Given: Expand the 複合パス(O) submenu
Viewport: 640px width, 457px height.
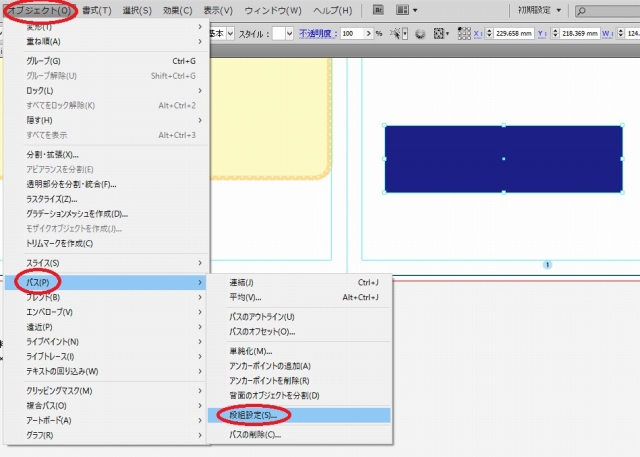Looking at the screenshot, I should tap(107, 406).
